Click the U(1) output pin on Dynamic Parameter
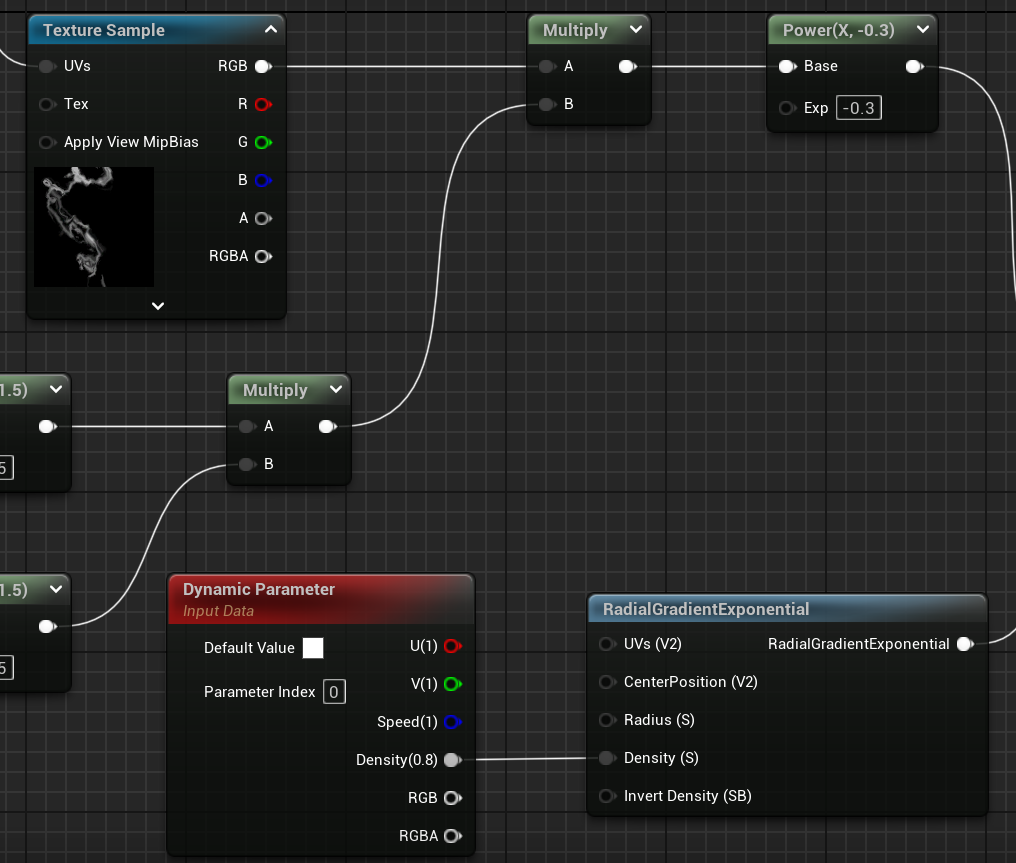The height and width of the screenshot is (863, 1016). (451, 646)
